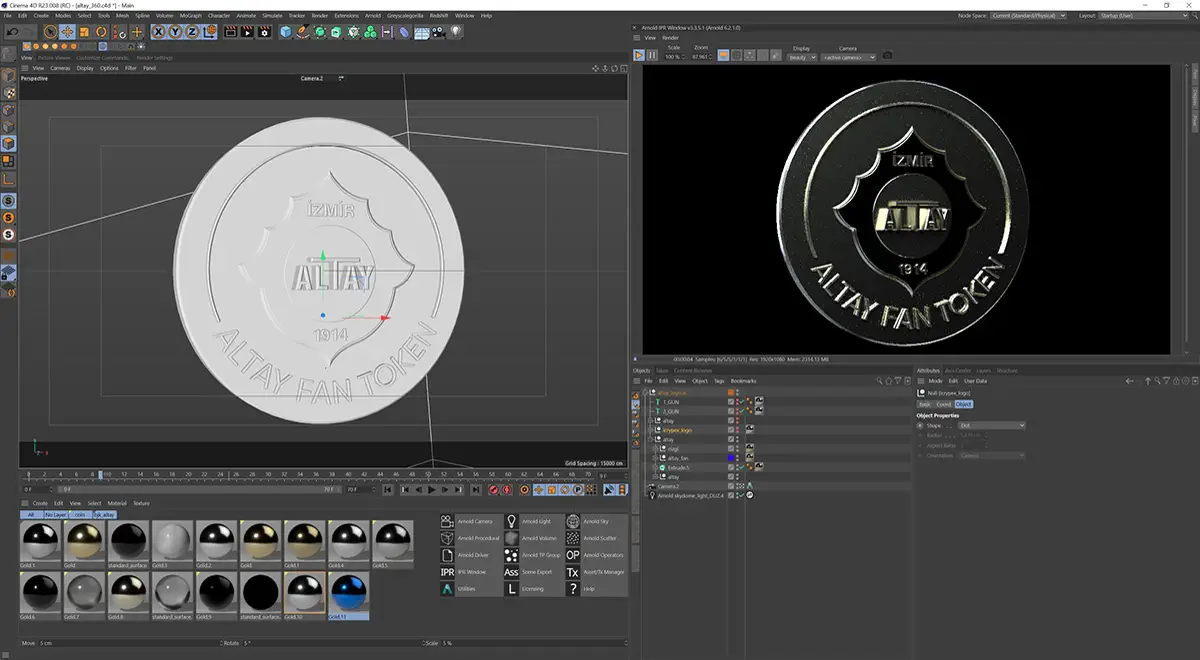Add a Camera object from toolbar
Screen dimensions: 1200x660
439,32
